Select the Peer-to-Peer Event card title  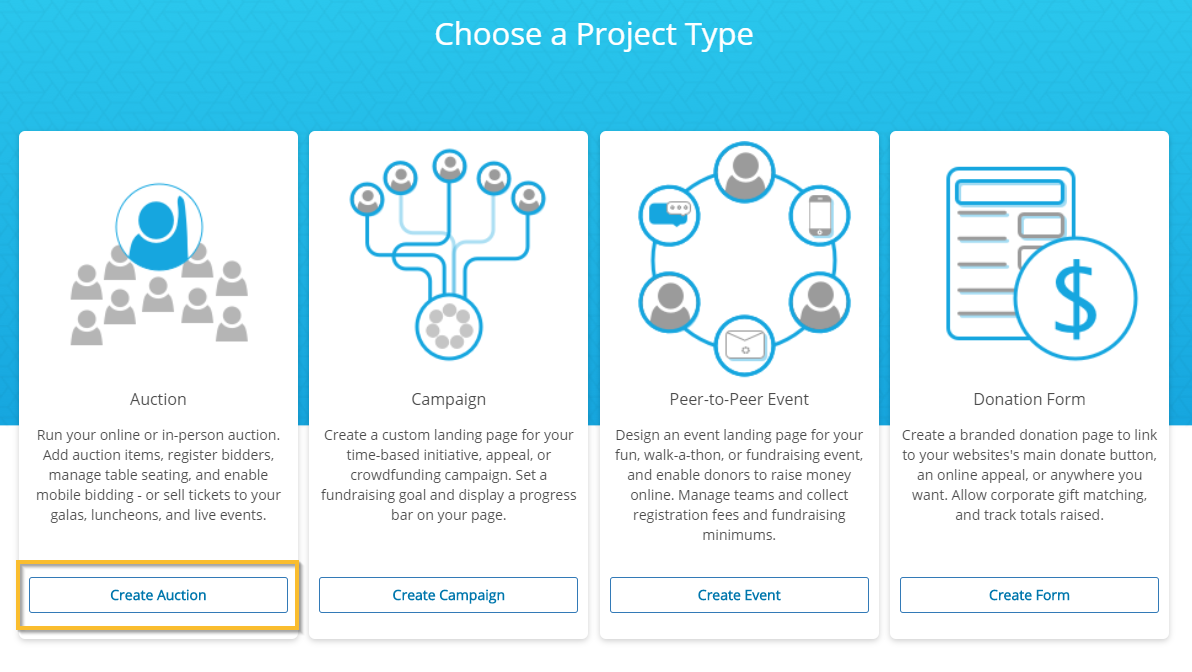tap(739, 399)
